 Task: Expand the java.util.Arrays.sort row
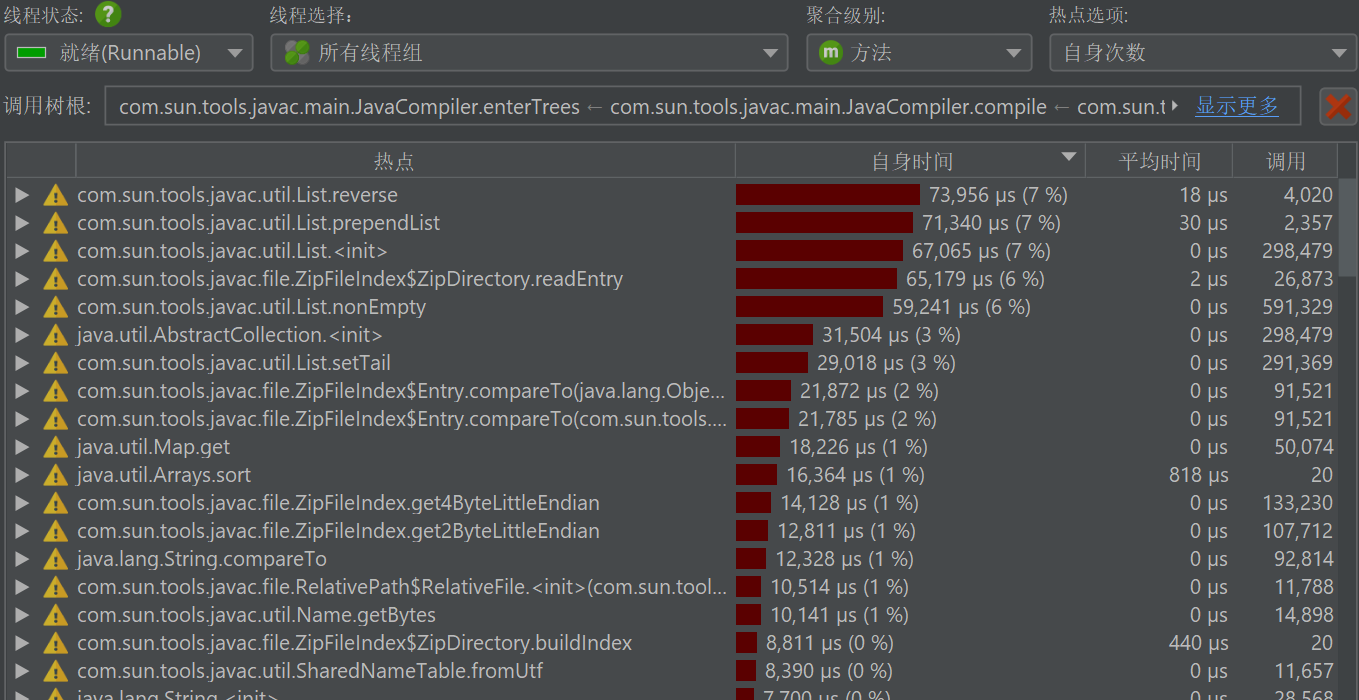click(22, 475)
